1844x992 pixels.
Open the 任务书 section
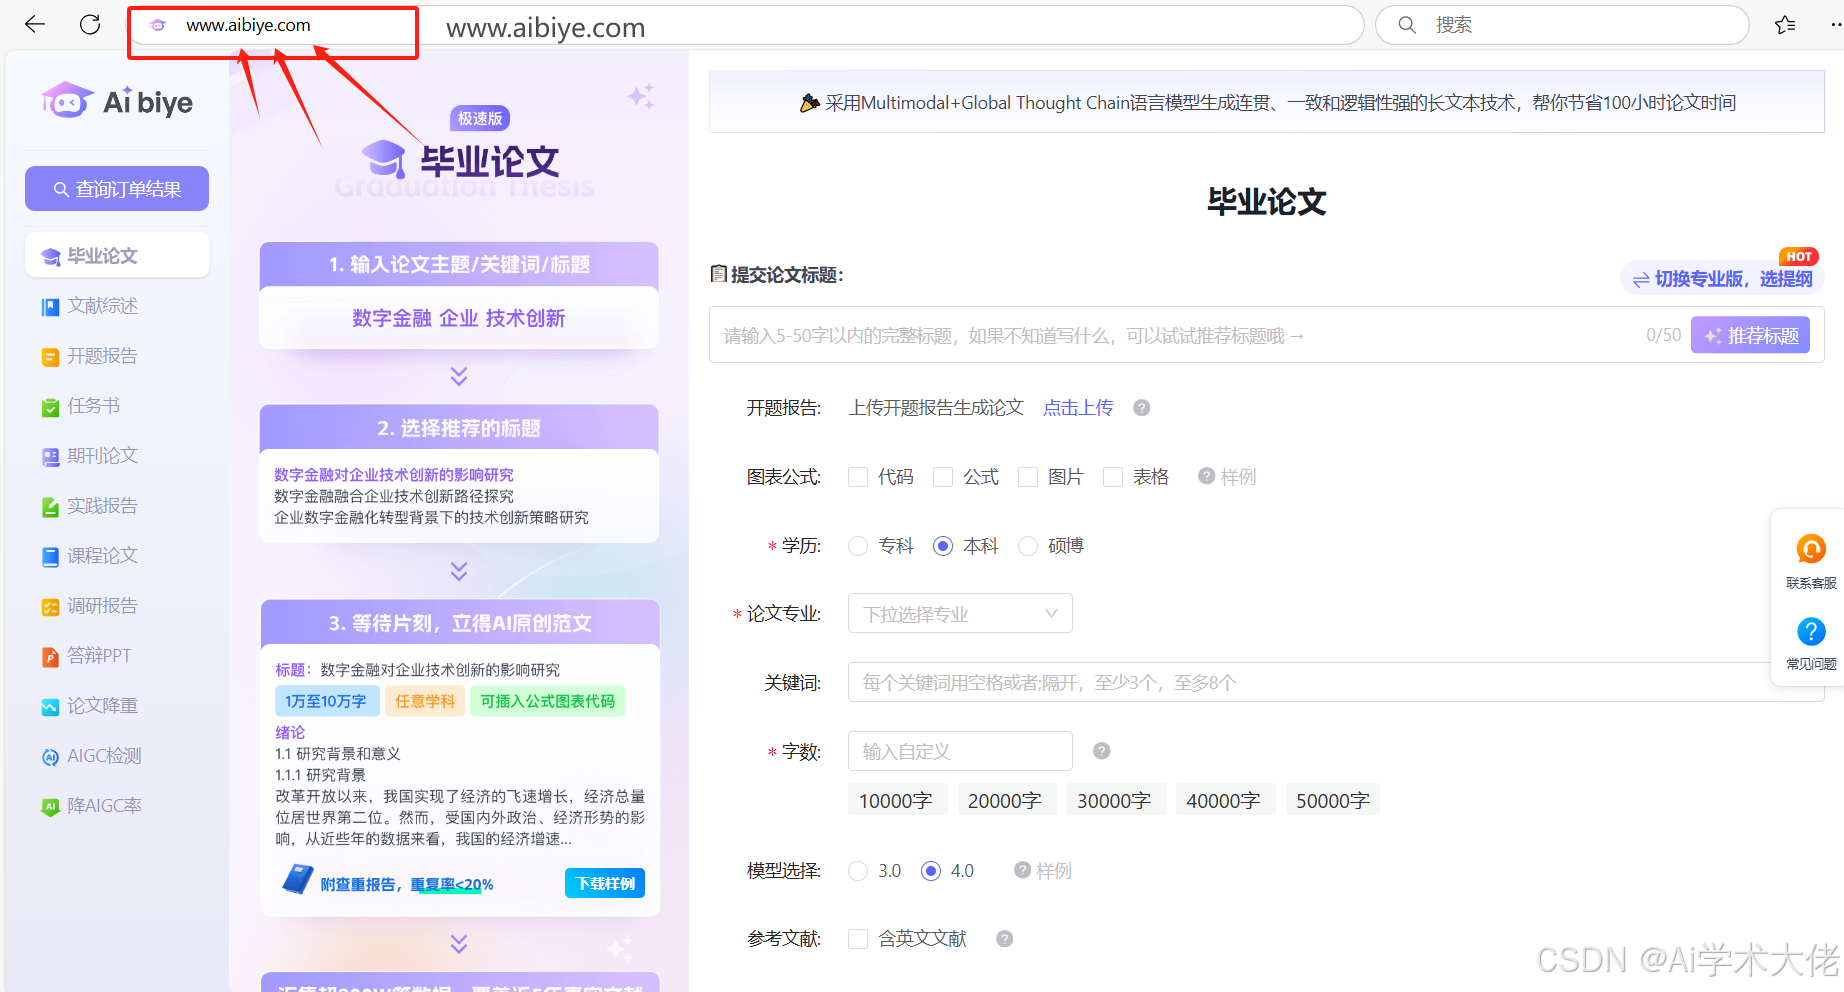point(95,405)
